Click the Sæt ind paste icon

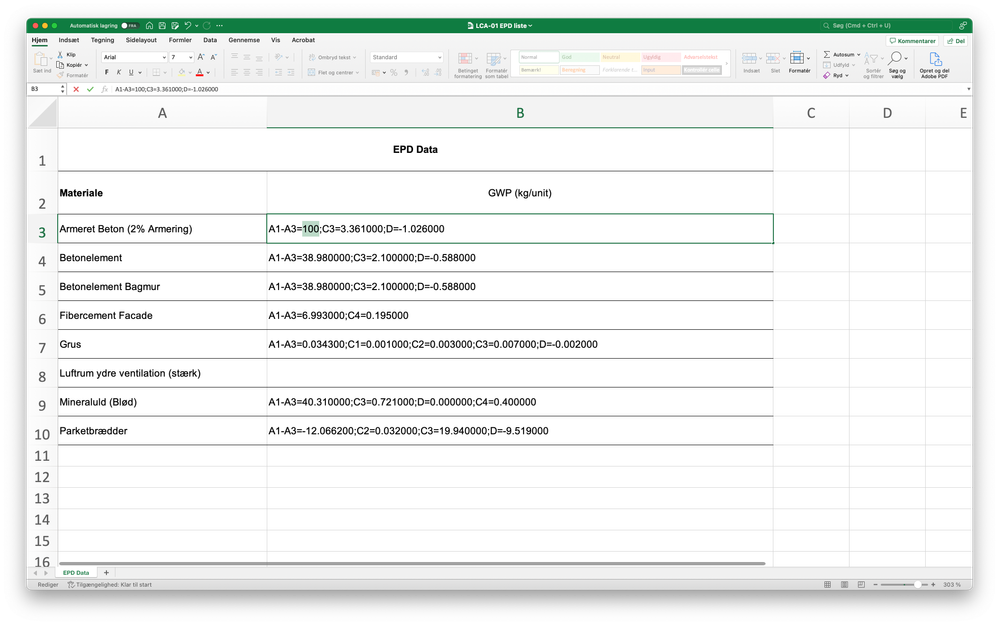42,61
